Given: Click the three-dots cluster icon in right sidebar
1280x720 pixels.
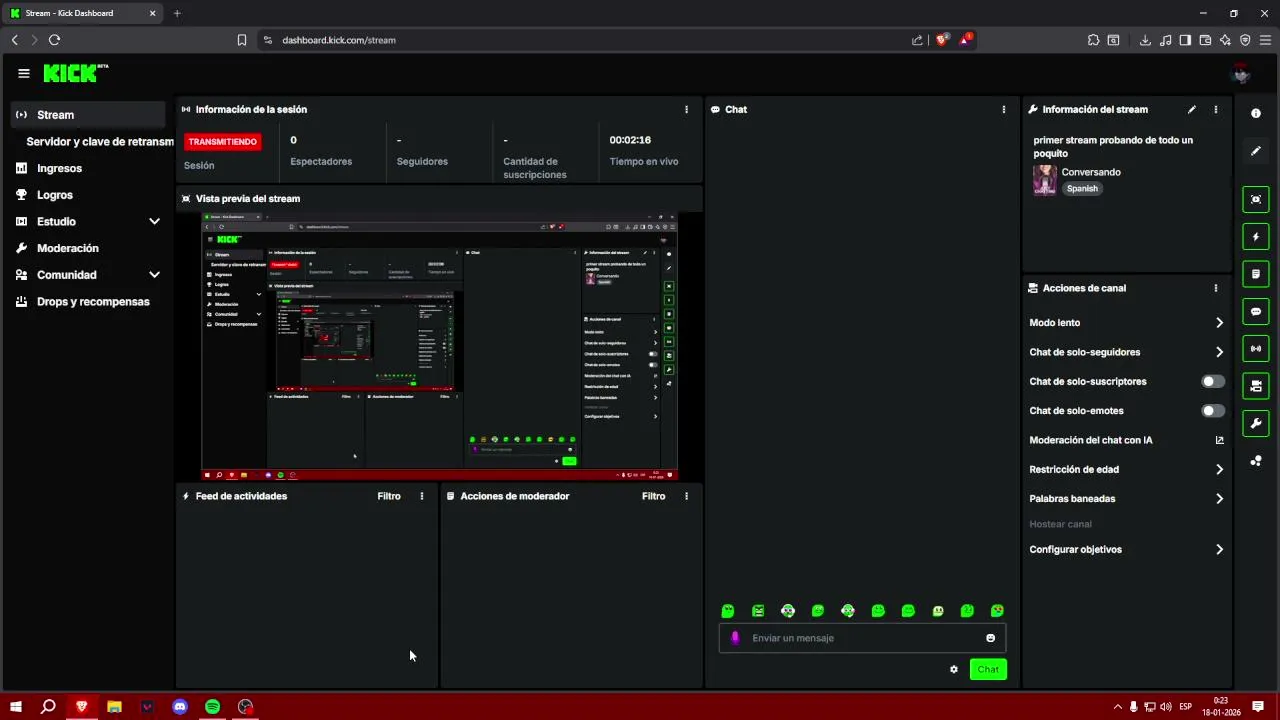Looking at the screenshot, I should pyautogui.click(x=1256, y=461).
